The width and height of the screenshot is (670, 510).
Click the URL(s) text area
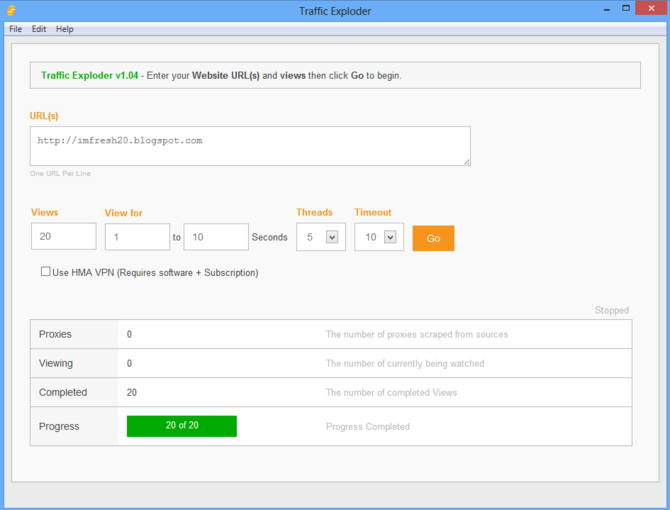click(x=250, y=146)
